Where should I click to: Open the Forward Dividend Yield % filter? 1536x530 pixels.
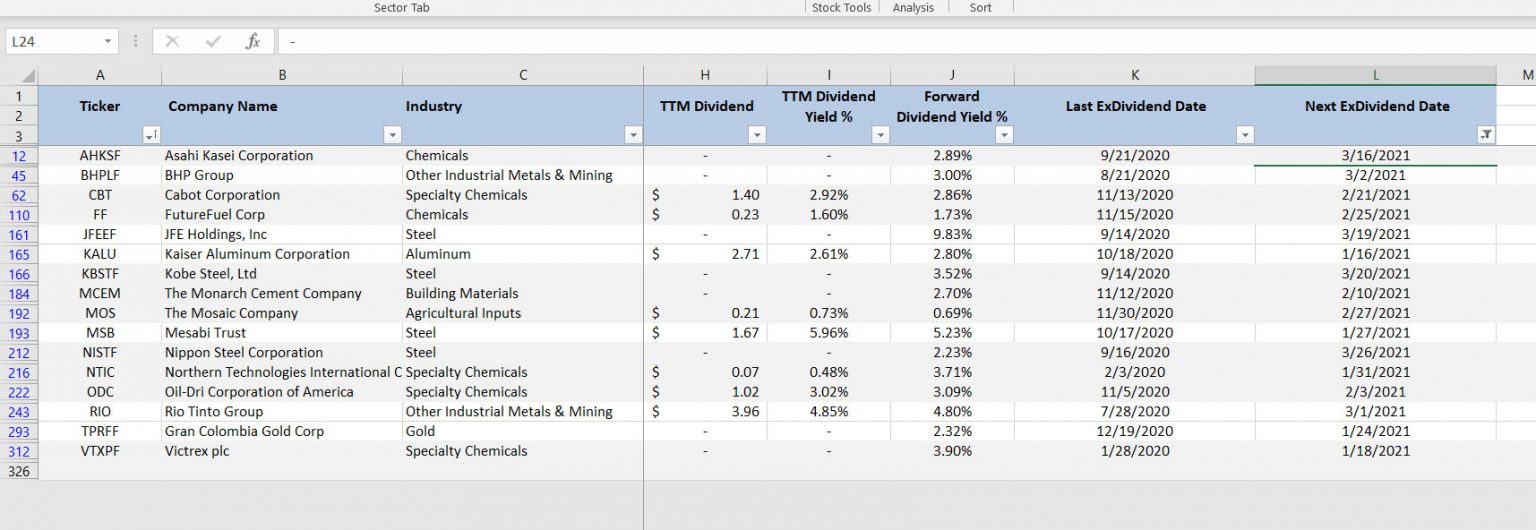click(1004, 135)
